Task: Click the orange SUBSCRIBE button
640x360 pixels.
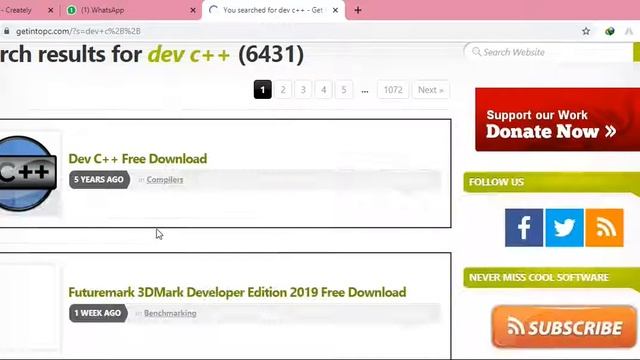Action: (x=564, y=327)
